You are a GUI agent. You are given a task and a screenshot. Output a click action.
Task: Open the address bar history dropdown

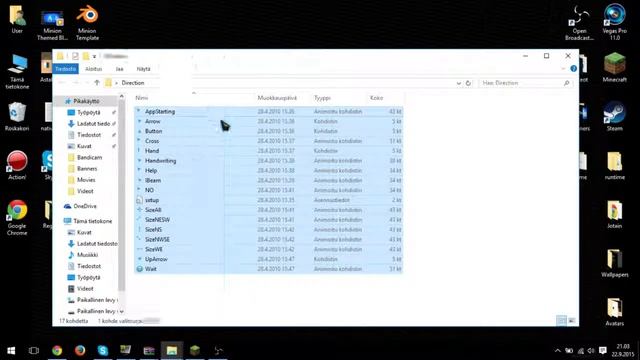click(459, 83)
